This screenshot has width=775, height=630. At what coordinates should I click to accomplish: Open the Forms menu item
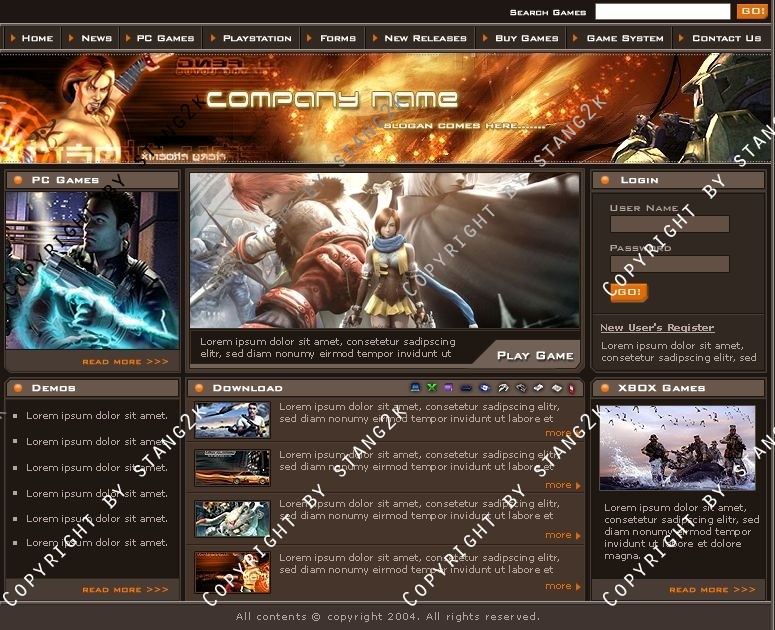338,38
